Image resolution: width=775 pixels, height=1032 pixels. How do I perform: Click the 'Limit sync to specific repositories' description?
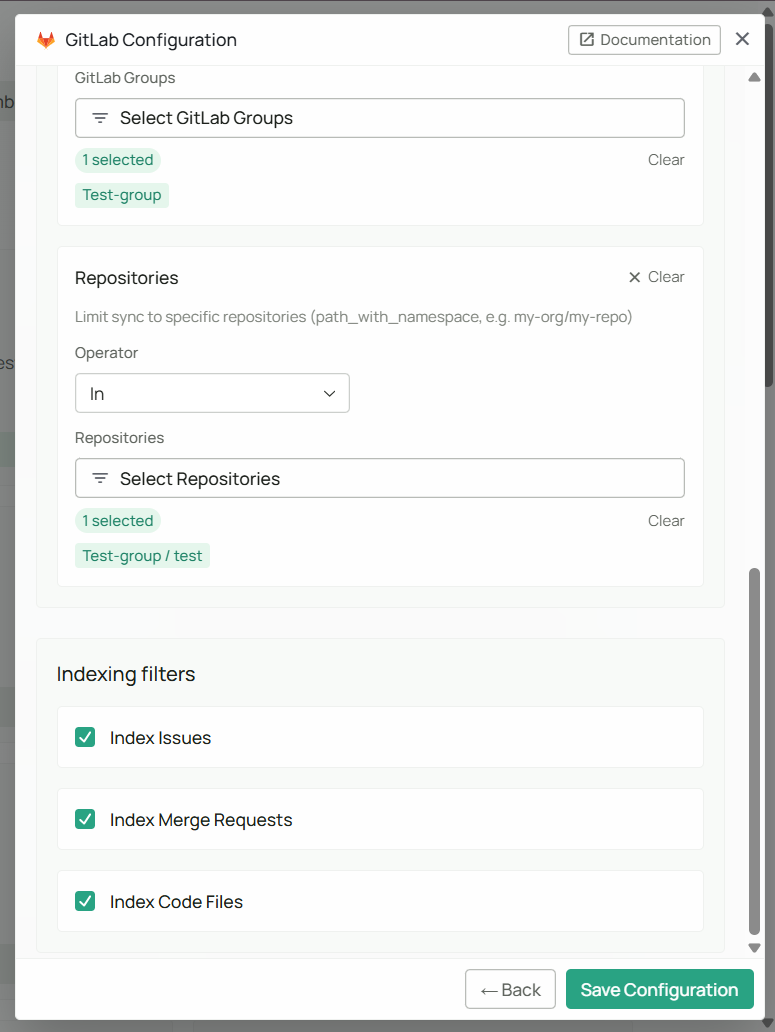(353, 317)
